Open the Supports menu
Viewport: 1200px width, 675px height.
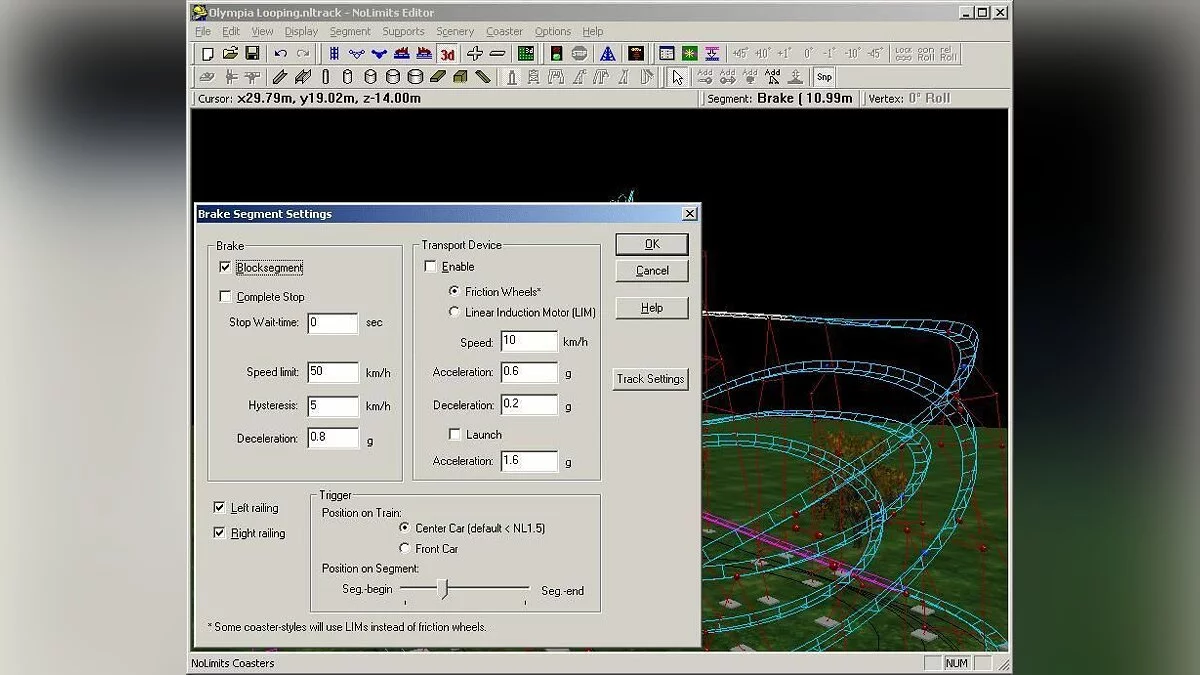point(403,31)
